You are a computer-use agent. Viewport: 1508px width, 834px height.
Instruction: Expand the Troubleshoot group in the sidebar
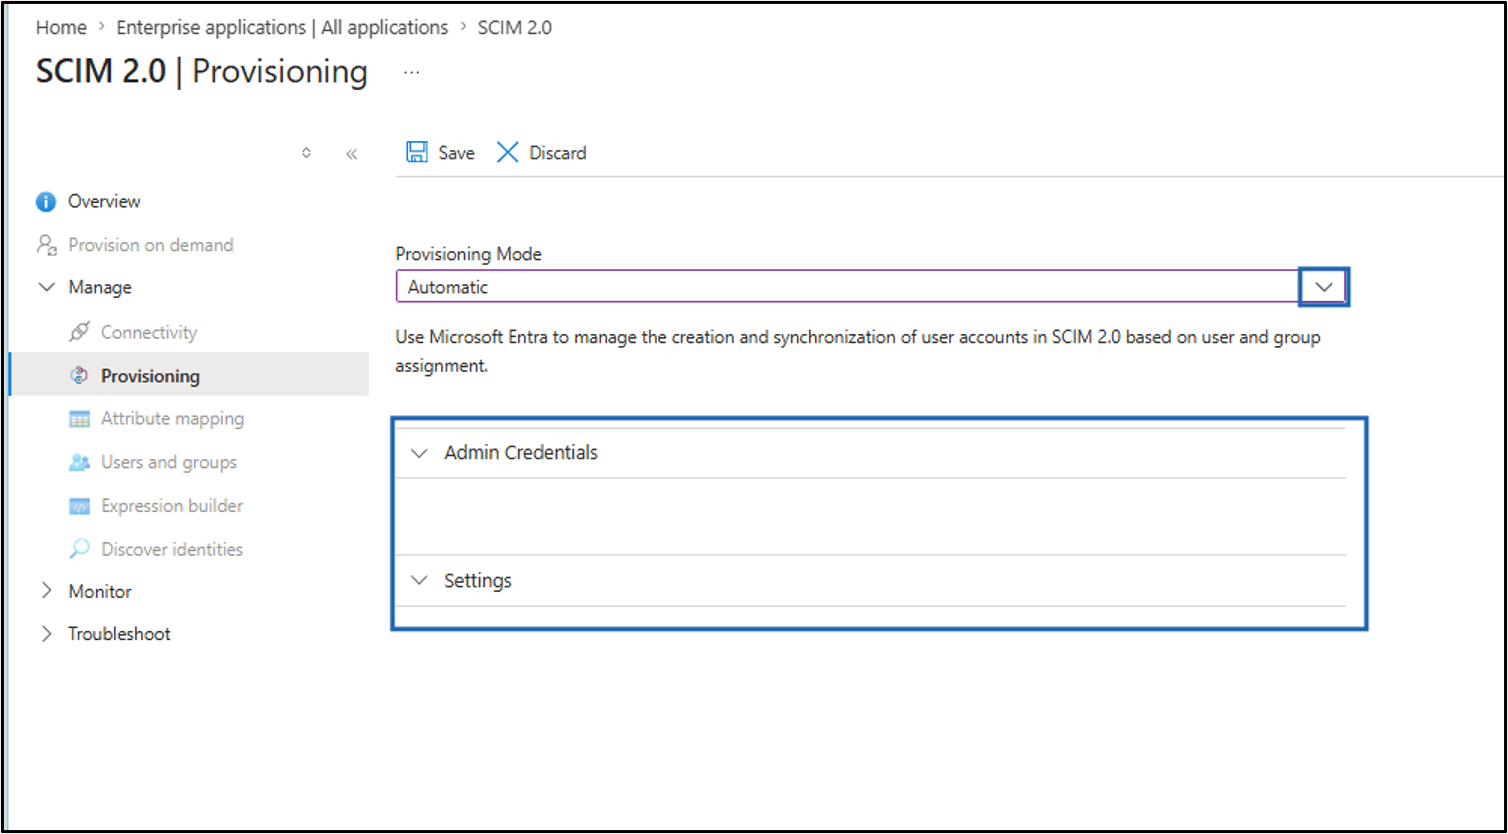point(46,634)
